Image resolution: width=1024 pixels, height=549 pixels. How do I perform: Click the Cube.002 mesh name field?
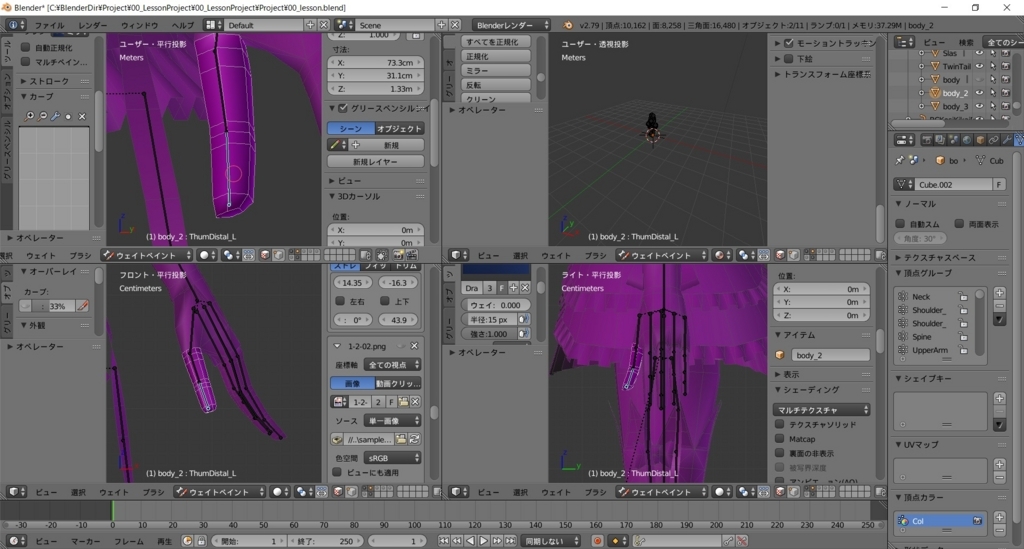pyautogui.click(x=953, y=184)
